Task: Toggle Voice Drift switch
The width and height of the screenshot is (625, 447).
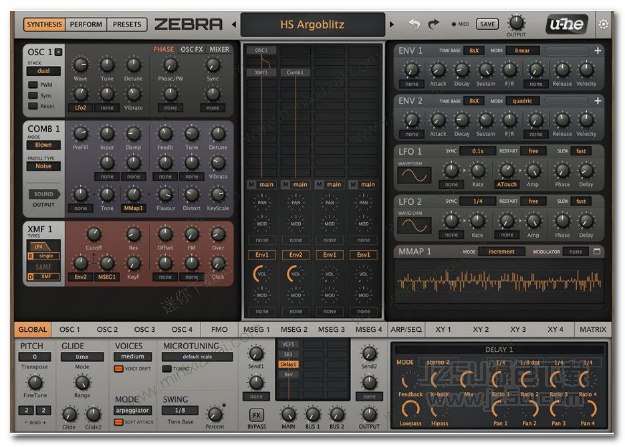Action: [x=119, y=368]
